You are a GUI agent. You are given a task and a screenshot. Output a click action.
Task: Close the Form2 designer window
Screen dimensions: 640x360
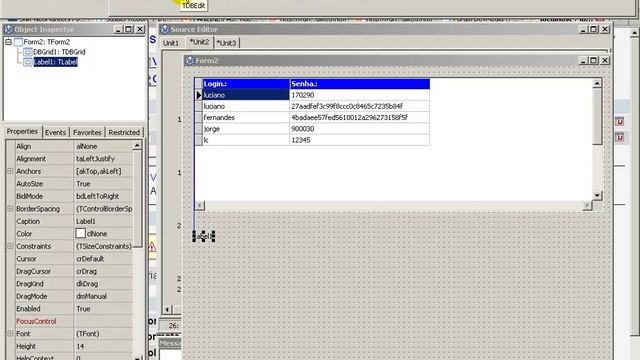pos(605,60)
